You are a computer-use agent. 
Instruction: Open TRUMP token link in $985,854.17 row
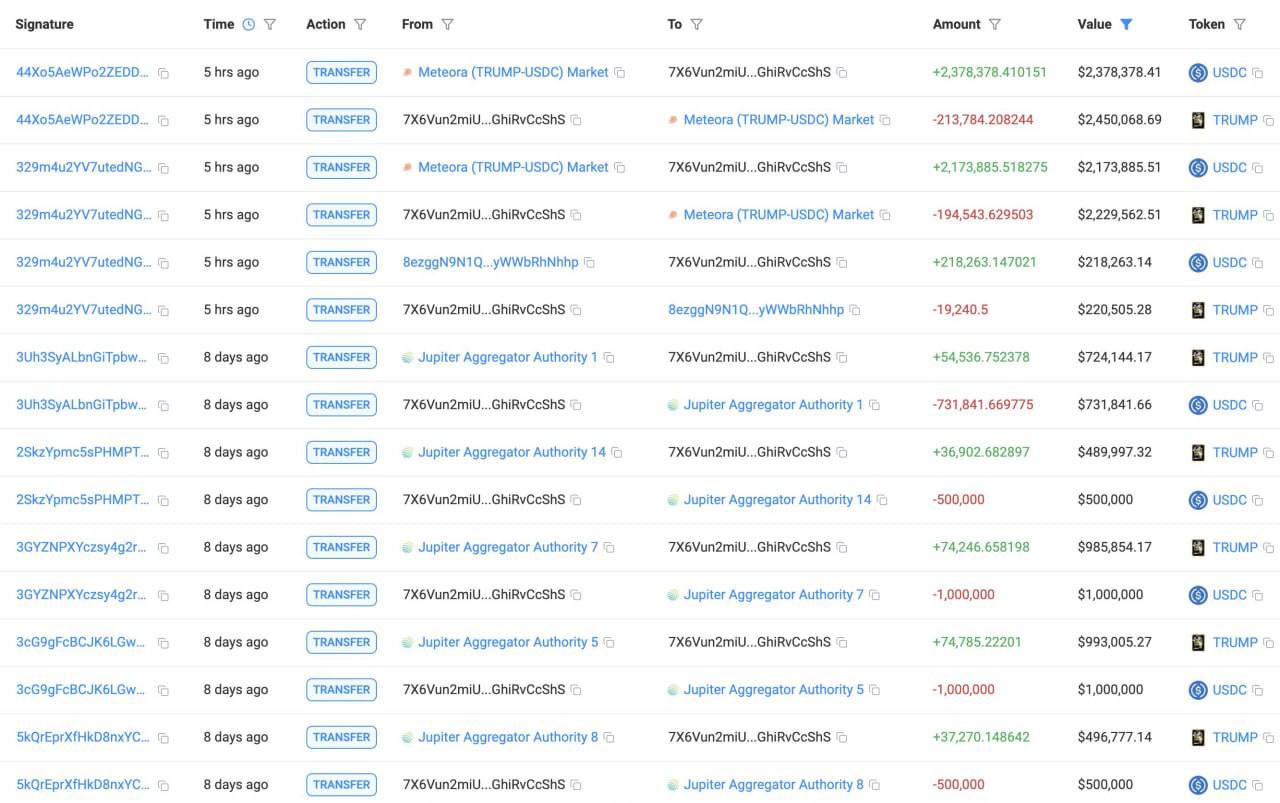tap(1235, 547)
